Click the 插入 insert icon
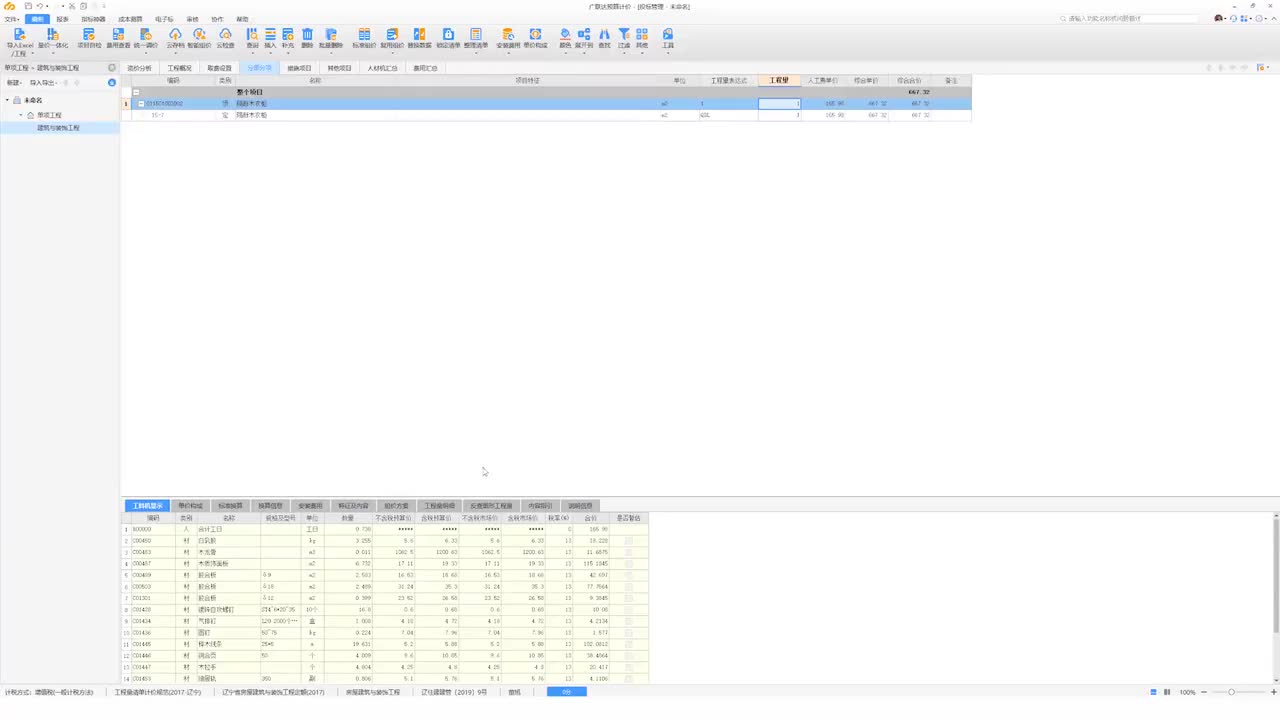 coord(270,39)
